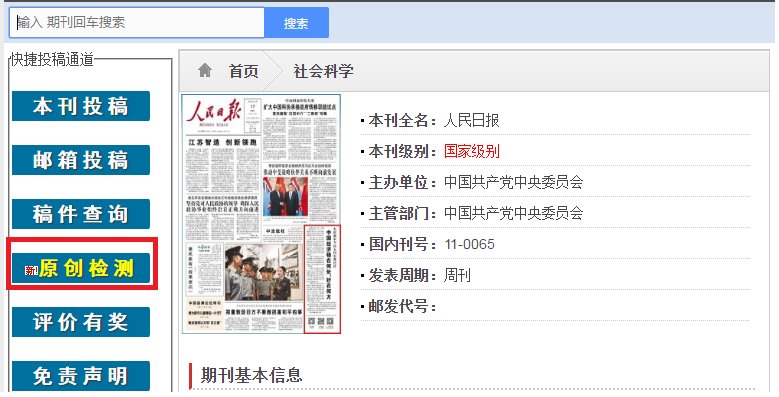The image size is (779, 397).
Task: Click the 快捷投稿通道 panel title
Action: [53, 59]
